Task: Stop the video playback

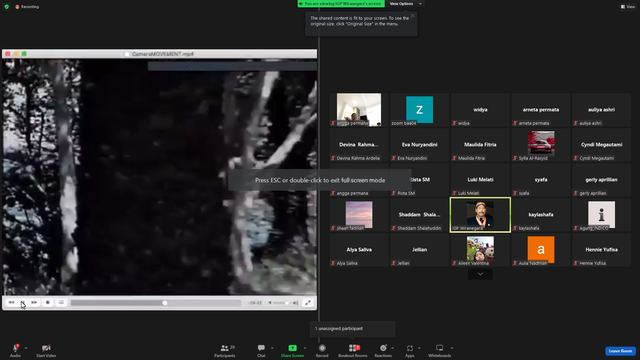Action: 48,302
